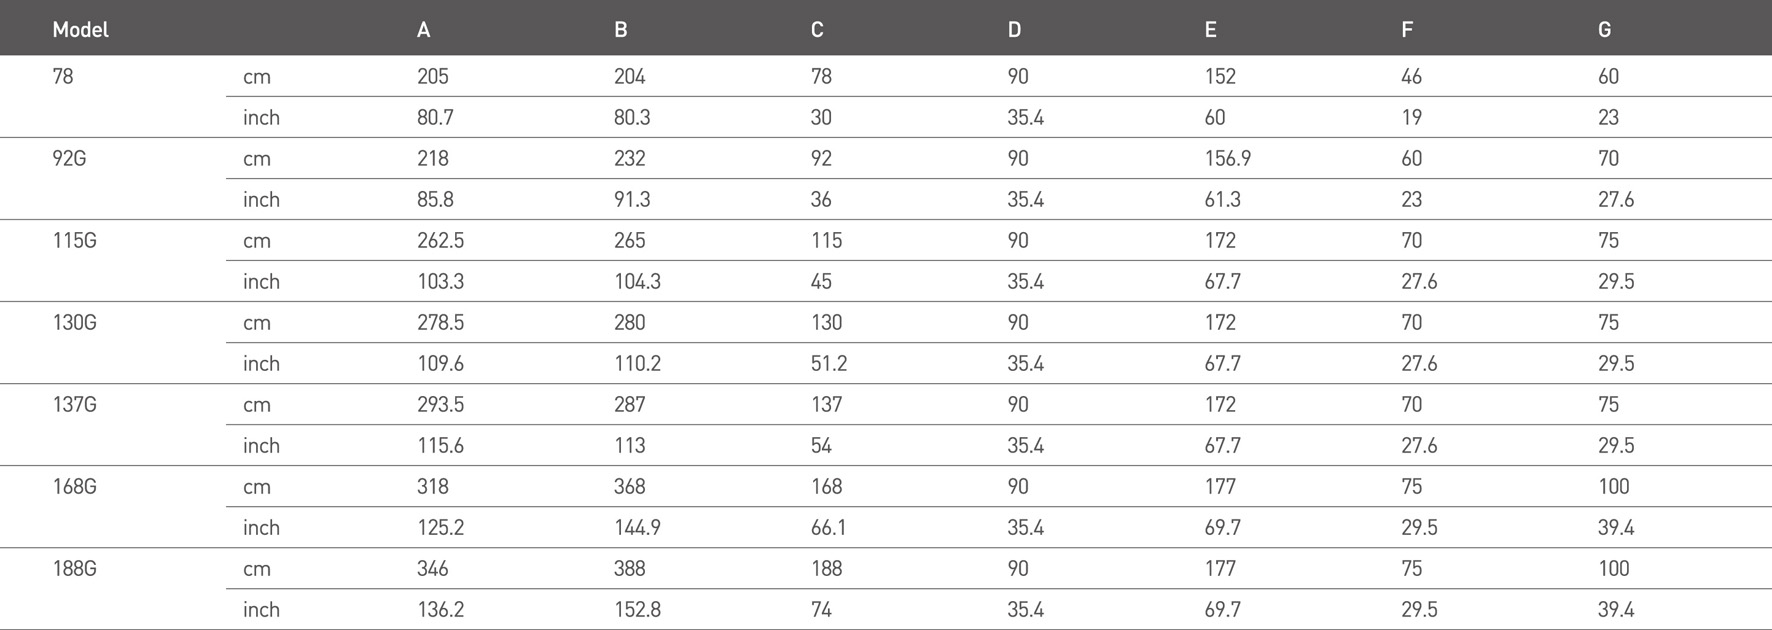Select the 144.9 inch value in column B
Viewport: 1772px width, 630px height.
click(637, 527)
